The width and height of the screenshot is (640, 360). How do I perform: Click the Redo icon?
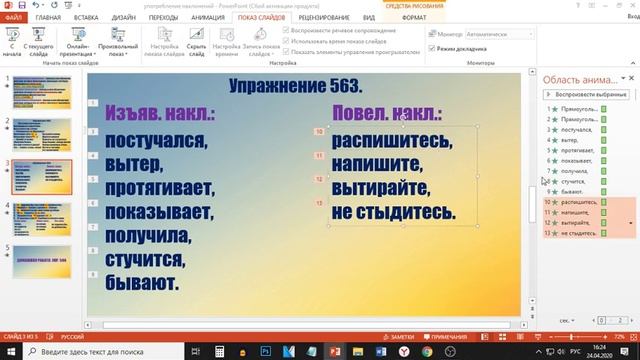click(54, 5)
